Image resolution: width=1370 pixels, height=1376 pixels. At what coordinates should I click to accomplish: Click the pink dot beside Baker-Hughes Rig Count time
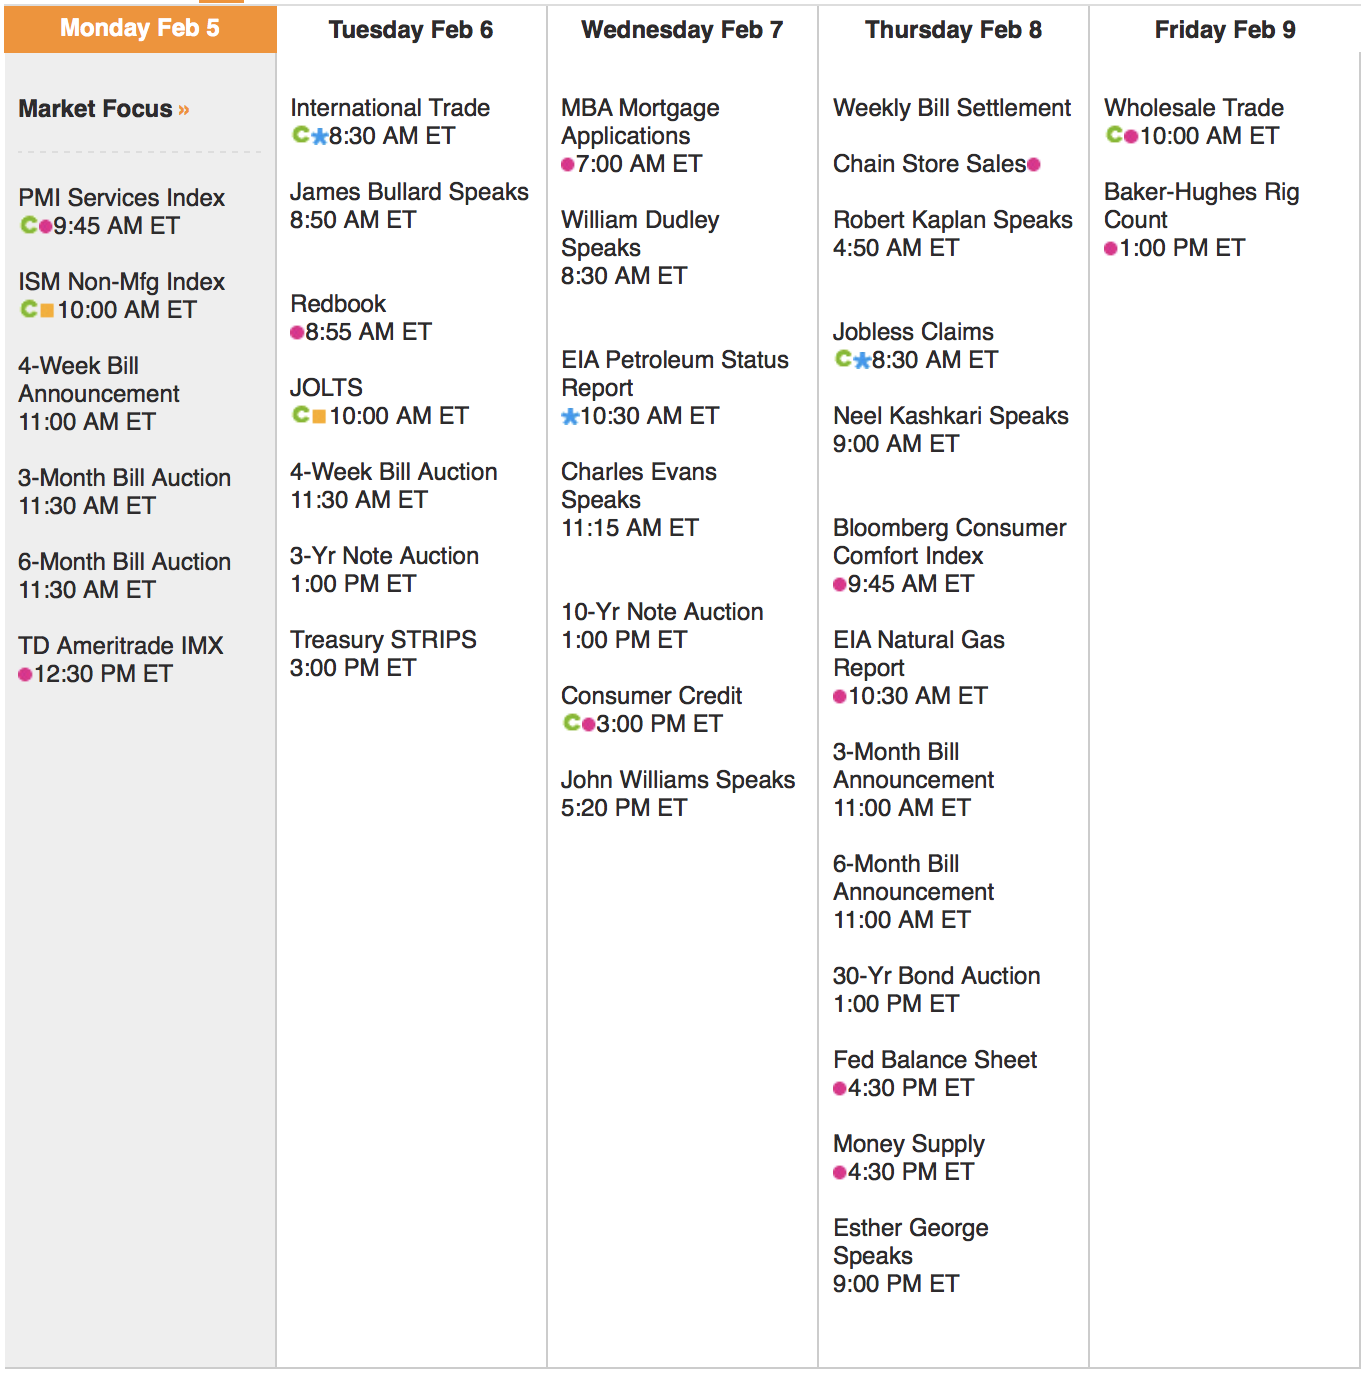coord(1110,248)
